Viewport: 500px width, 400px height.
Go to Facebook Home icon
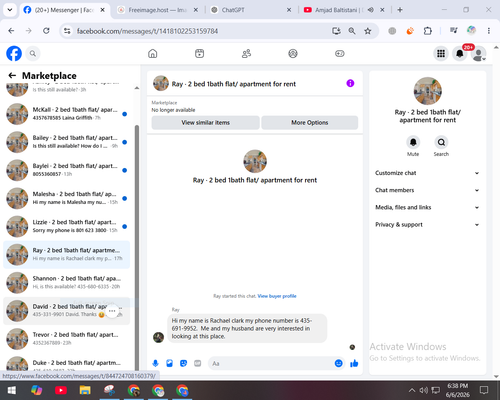[x=153, y=53]
